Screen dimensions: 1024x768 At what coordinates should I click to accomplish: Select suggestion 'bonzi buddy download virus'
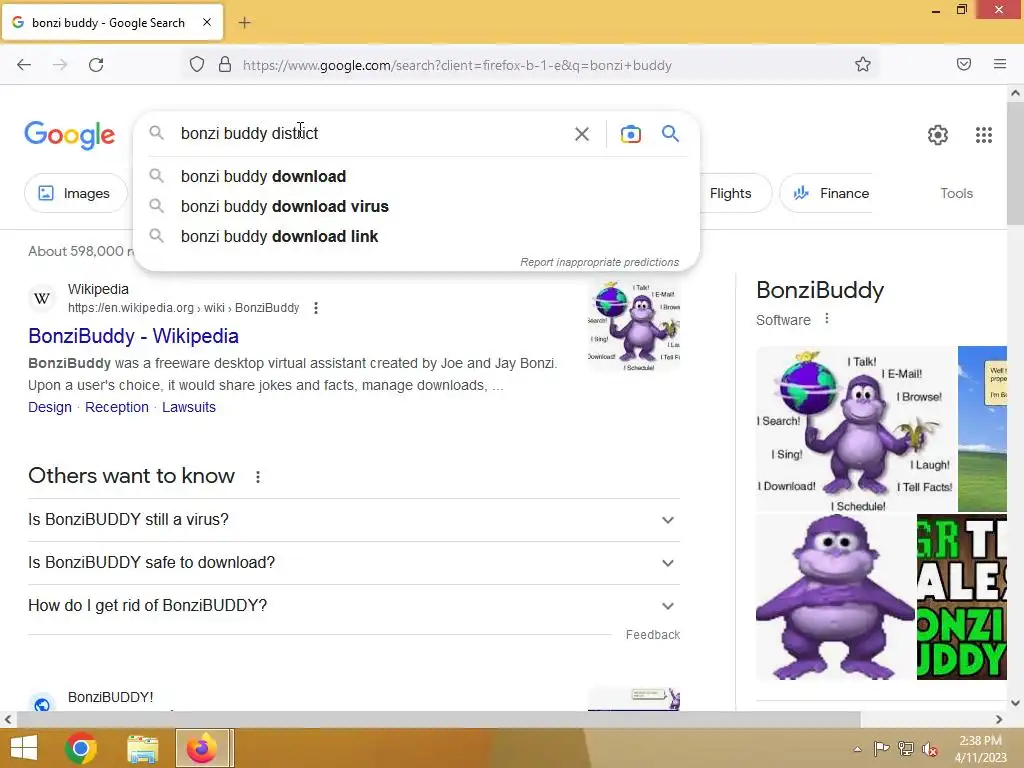click(x=417, y=206)
